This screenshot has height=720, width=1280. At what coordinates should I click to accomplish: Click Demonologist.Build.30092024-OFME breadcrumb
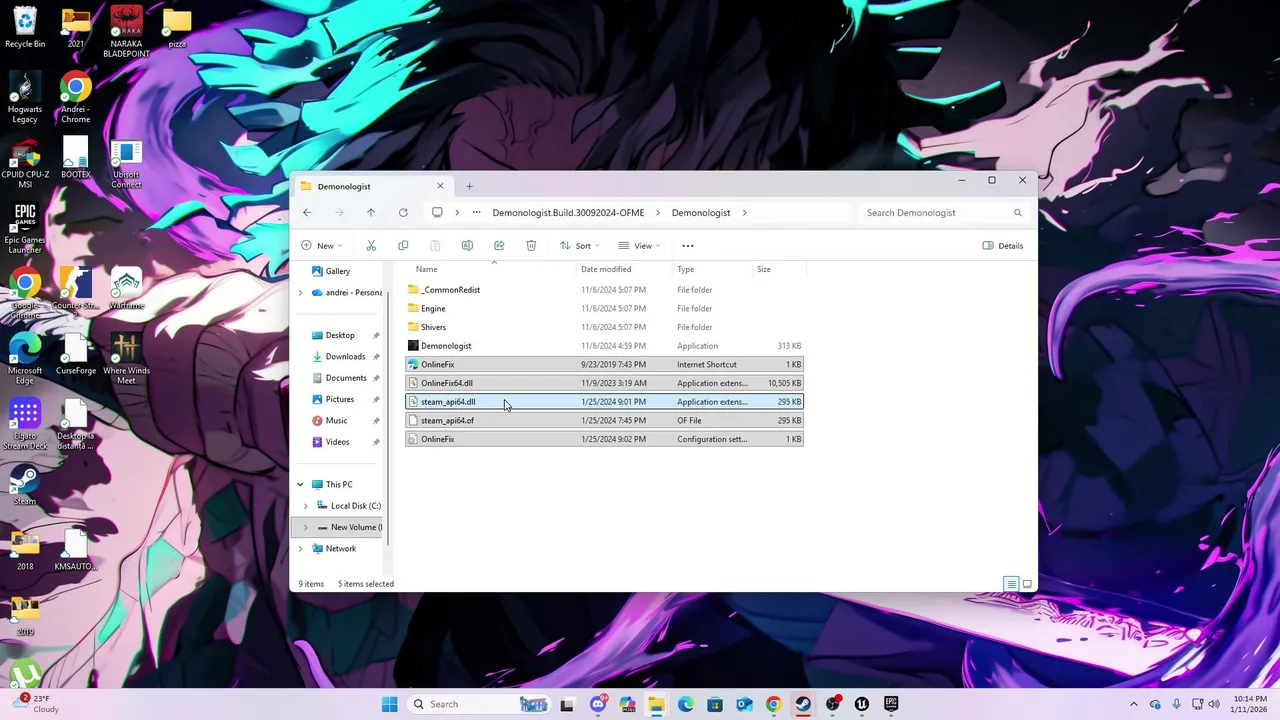point(568,213)
